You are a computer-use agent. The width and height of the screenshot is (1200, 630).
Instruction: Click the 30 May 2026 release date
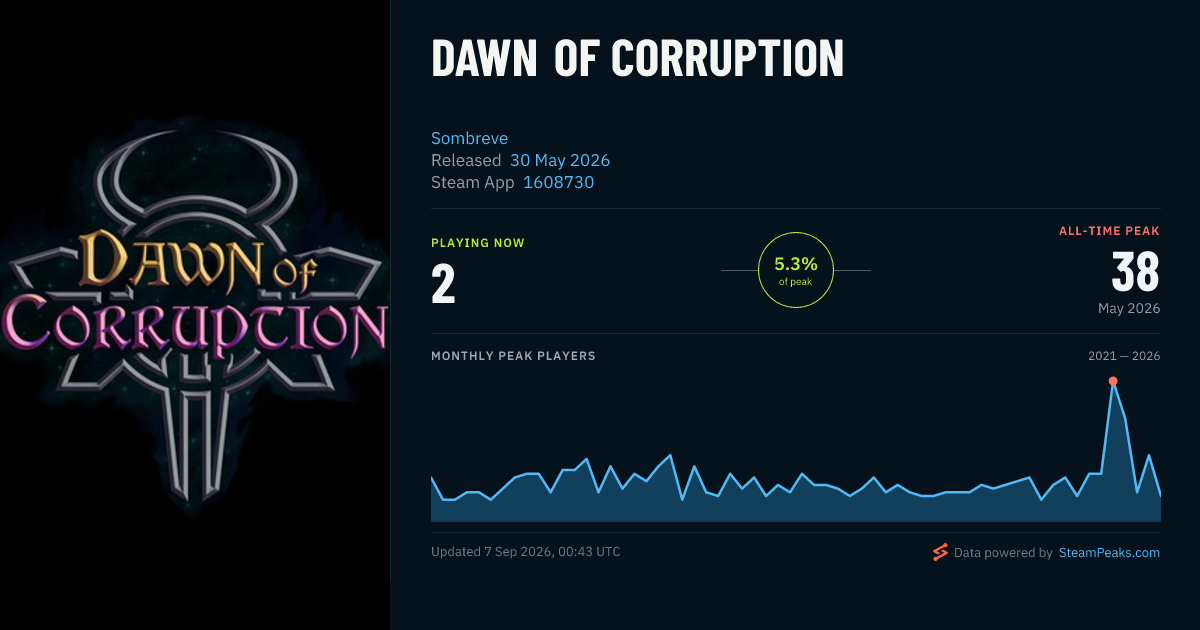point(560,160)
